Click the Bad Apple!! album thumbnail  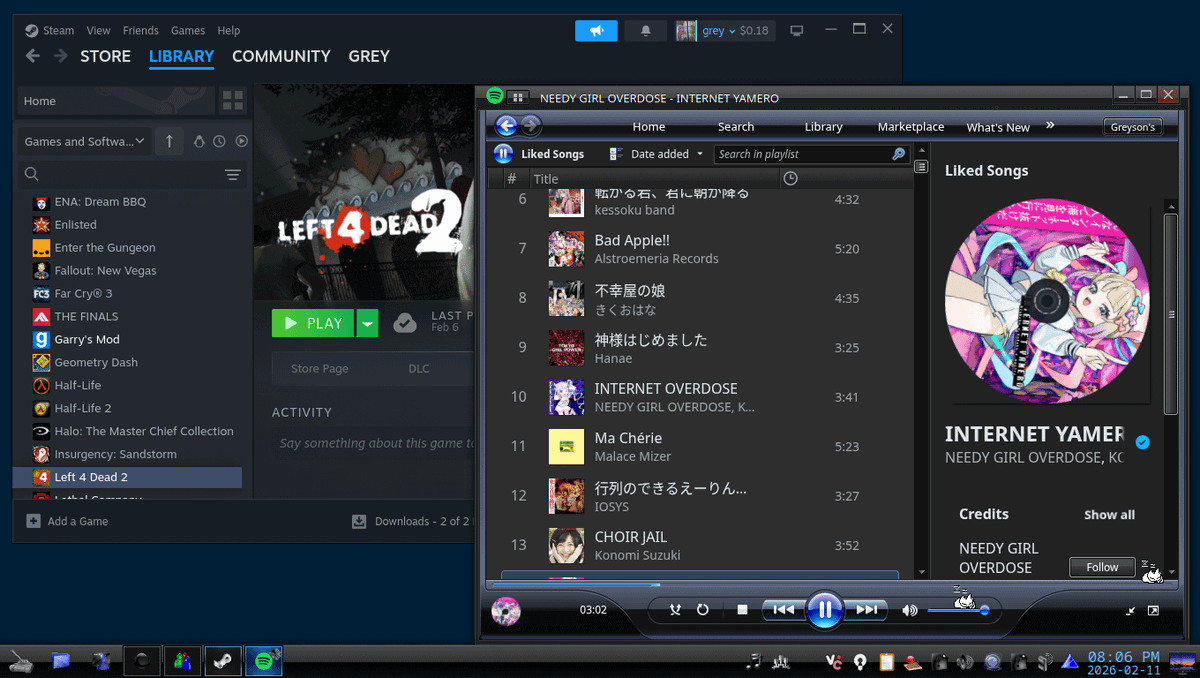566,248
